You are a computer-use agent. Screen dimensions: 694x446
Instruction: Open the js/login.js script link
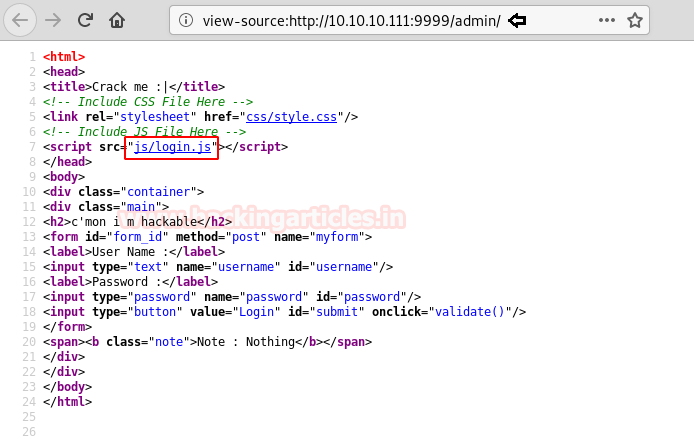pos(173,147)
